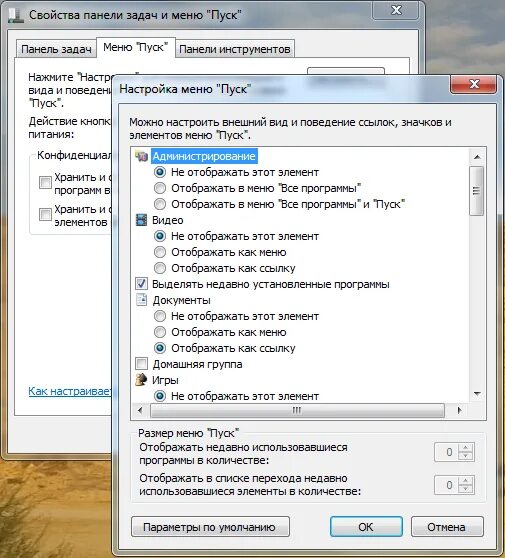This screenshot has width=505, height=558.
Task: Click the vertical scrollbar thumb
Action: [x=477, y=191]
